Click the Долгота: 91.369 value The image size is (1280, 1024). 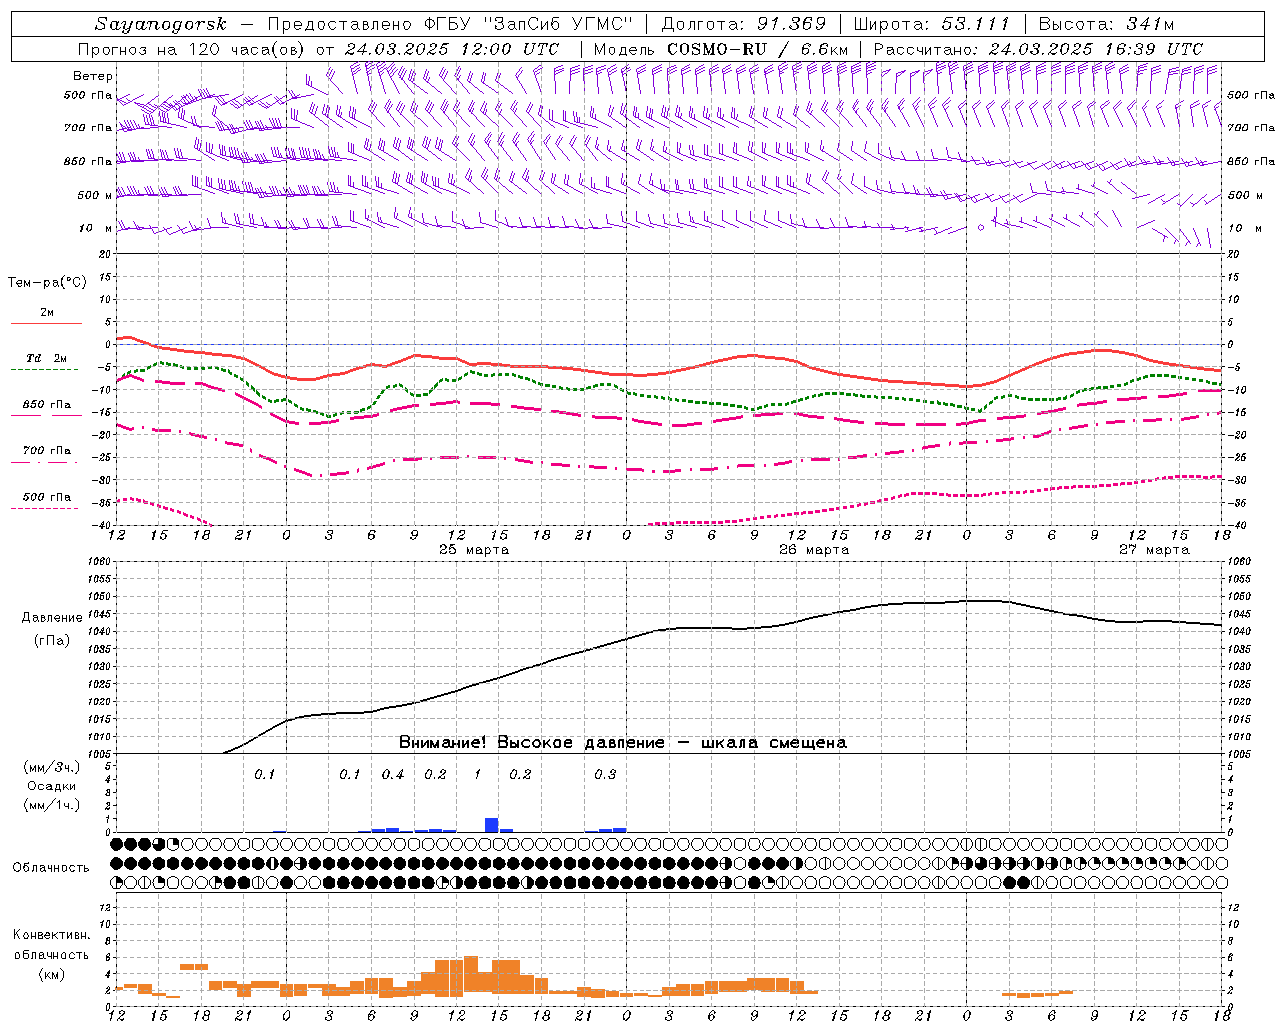744,24
